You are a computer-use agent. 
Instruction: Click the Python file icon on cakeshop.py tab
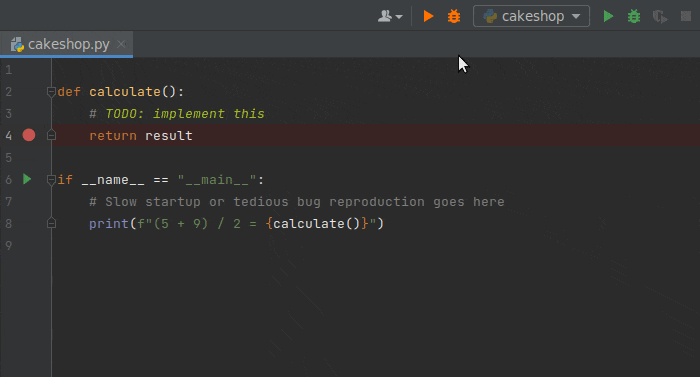click(x=17, y=45)
